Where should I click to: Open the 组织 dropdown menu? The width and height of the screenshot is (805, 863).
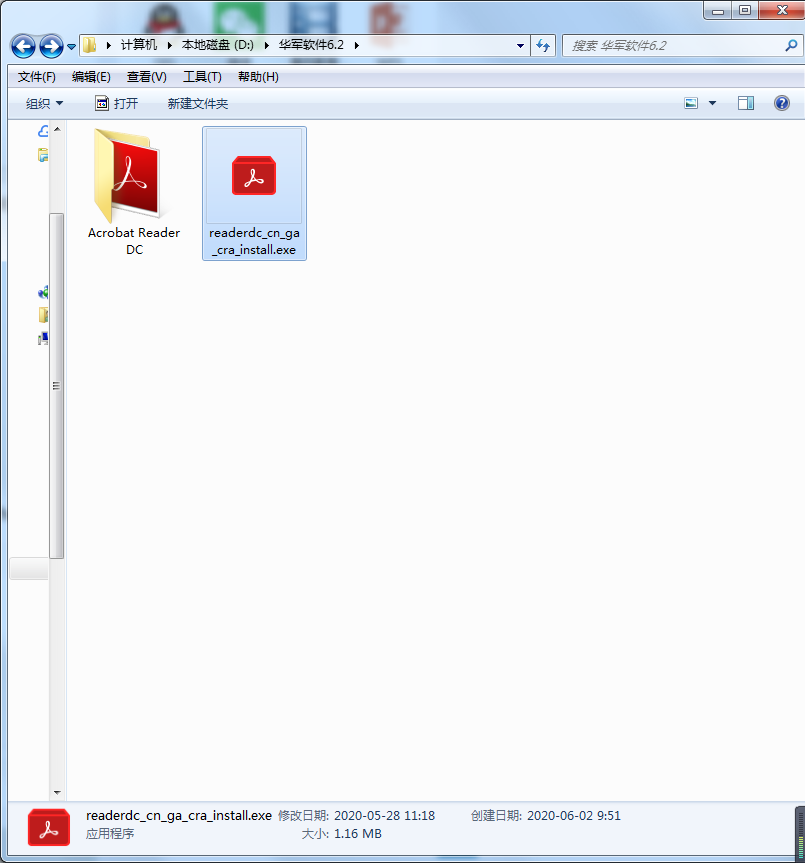tap(44, 103)
